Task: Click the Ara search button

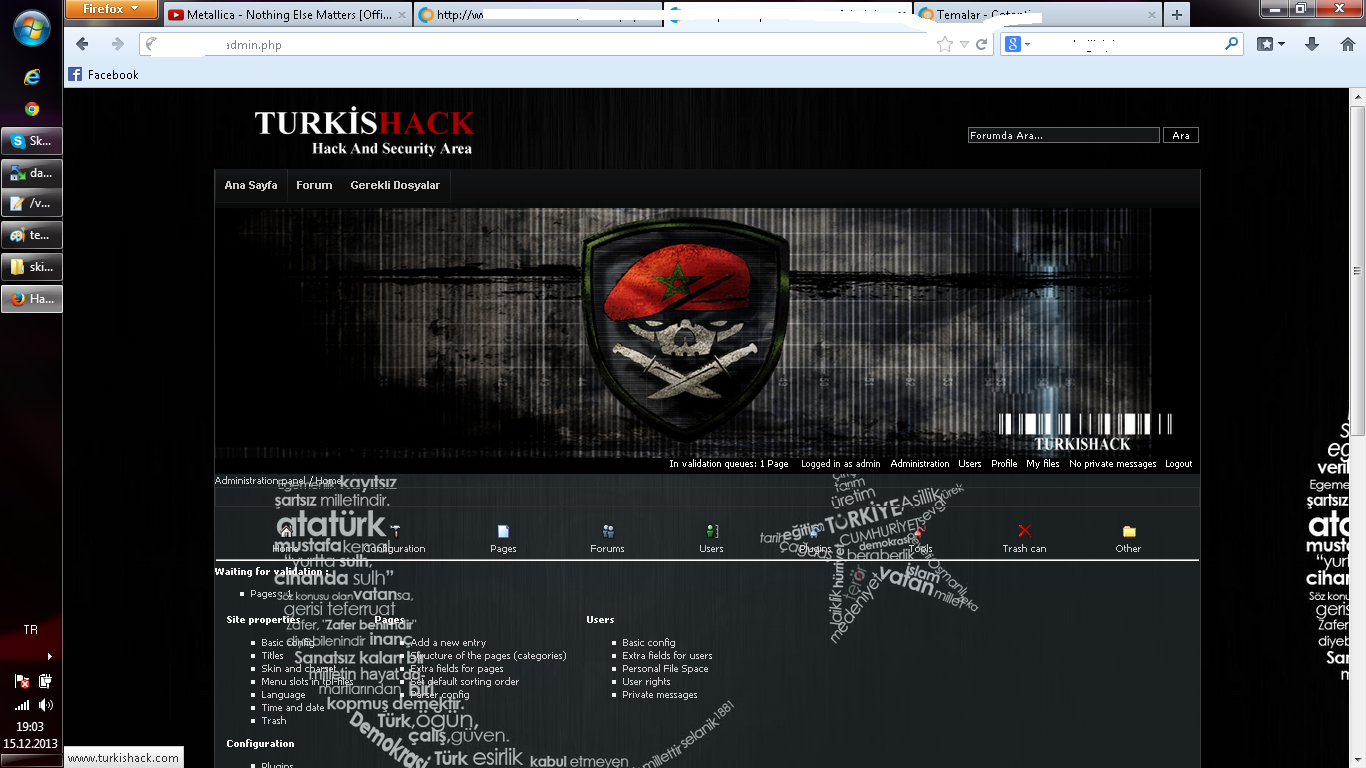Action: click(1181, 135)
